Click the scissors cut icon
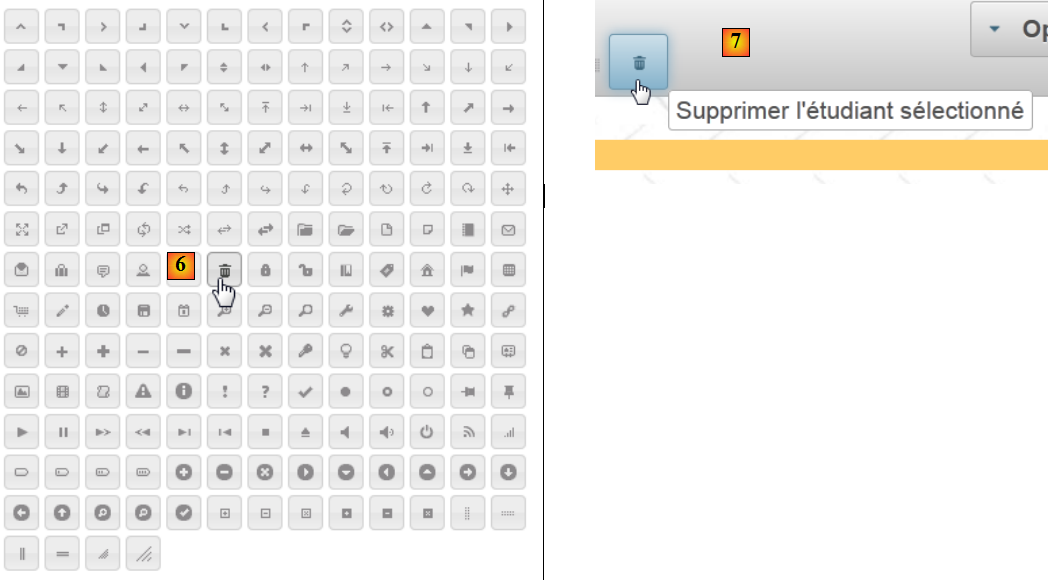The image size is (1051, 580). click(x=387, y=352)
